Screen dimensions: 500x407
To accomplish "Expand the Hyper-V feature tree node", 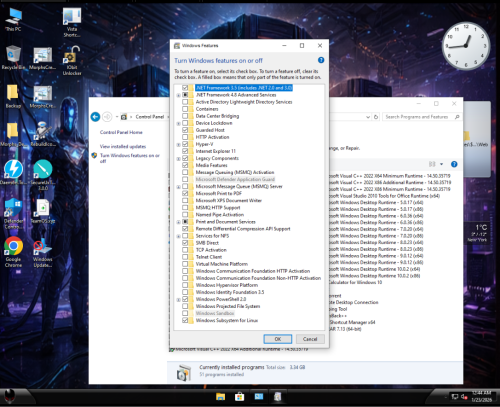I will click(x=178, y=145).
